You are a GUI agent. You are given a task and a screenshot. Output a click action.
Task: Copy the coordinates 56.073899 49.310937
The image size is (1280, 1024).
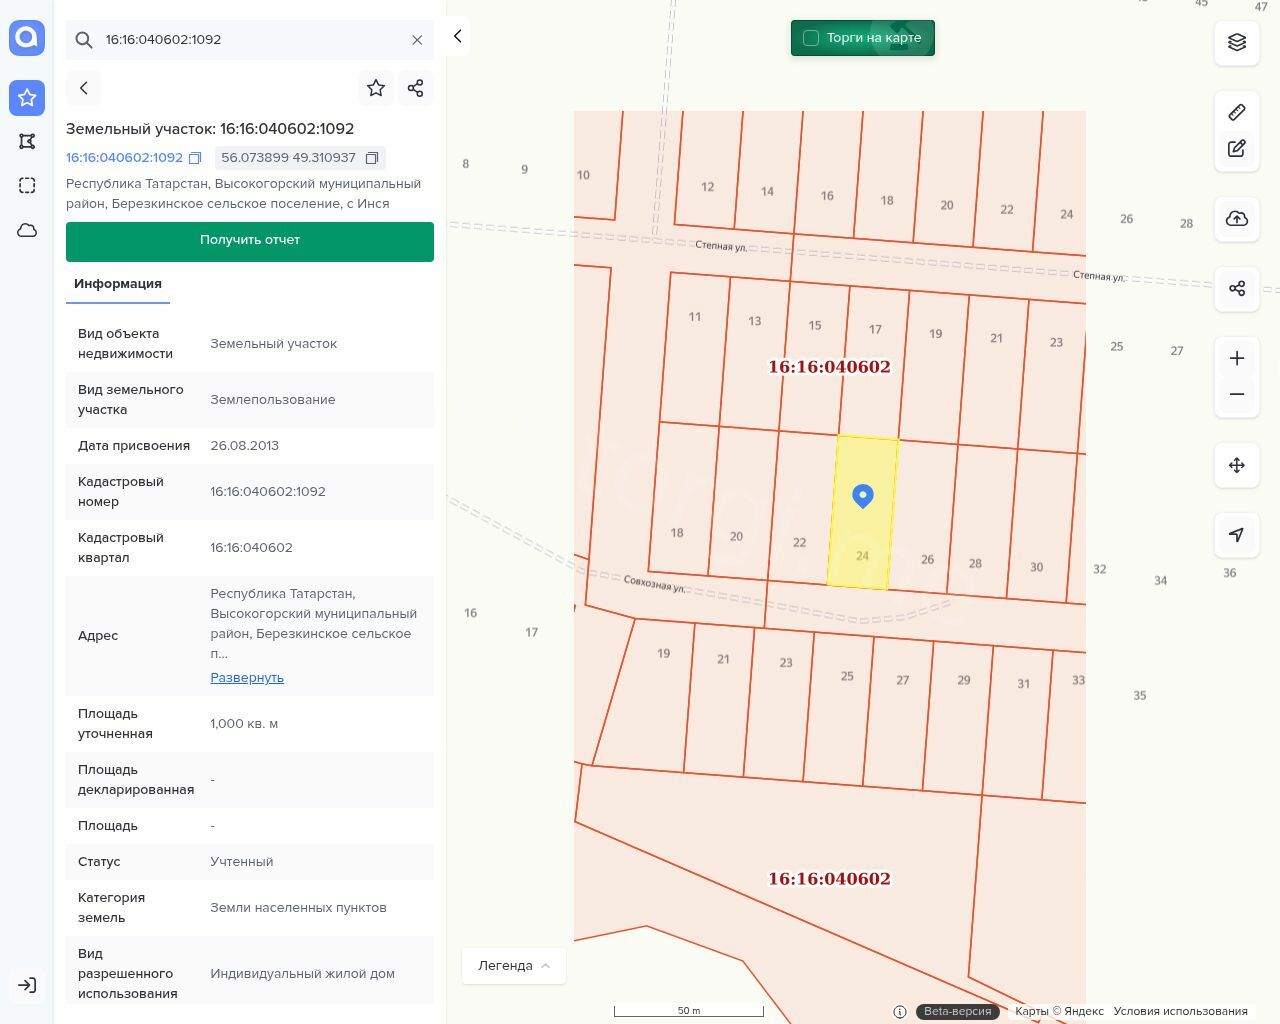point(372,158)
